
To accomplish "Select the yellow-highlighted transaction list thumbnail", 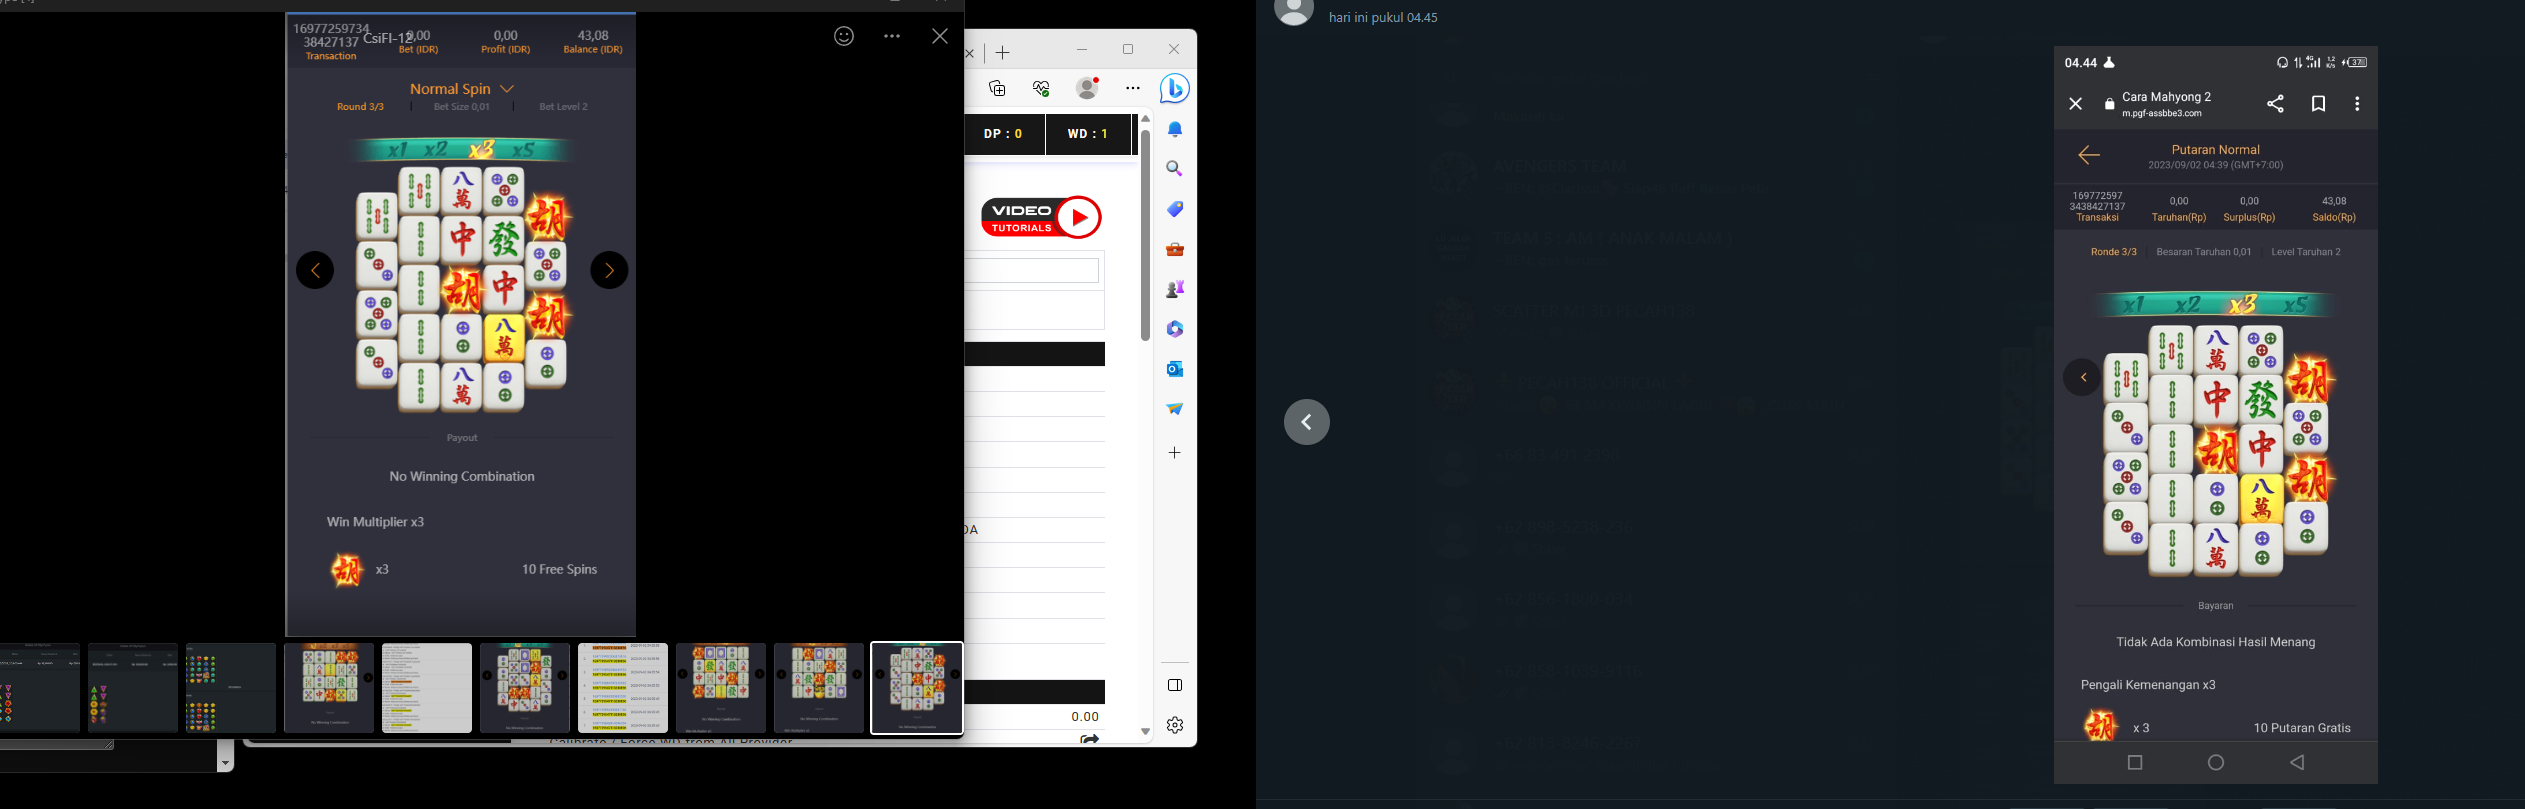I will click(623, 688).
